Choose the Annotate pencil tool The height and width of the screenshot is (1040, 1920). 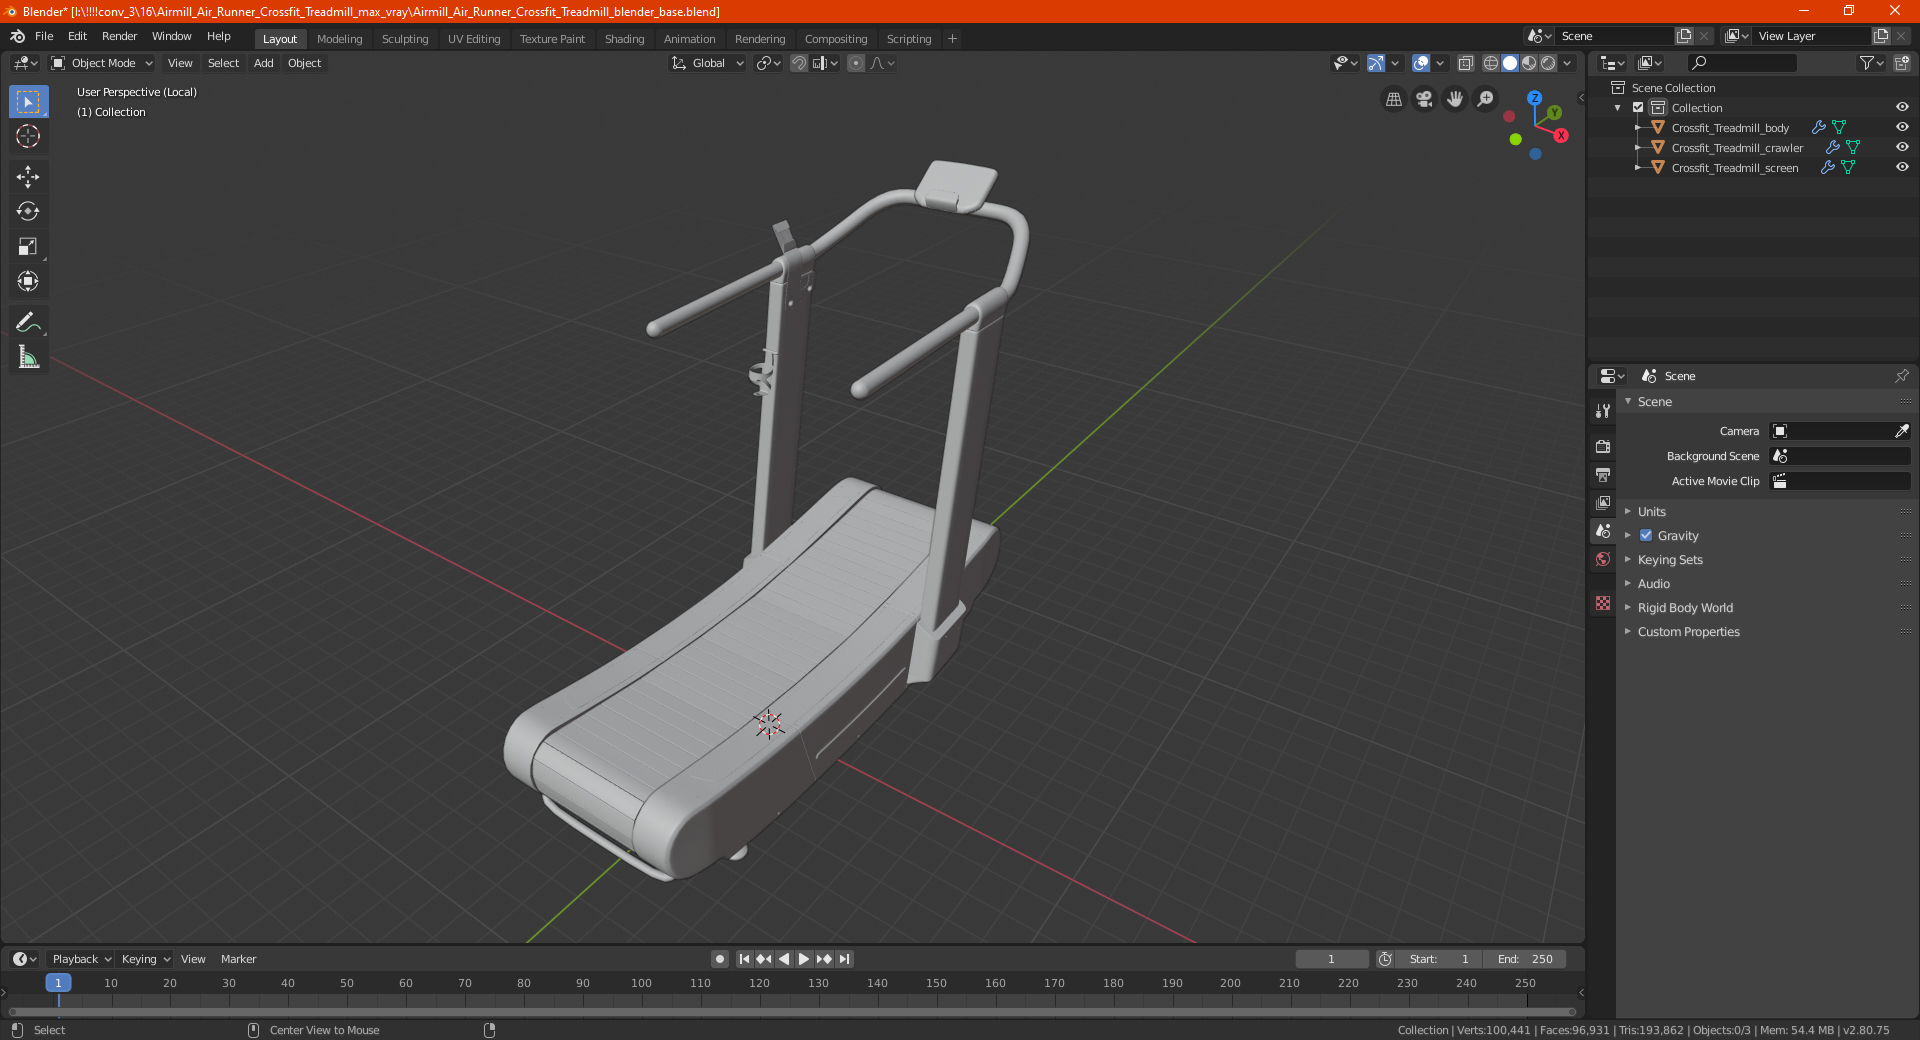click(x=28, y=322)
